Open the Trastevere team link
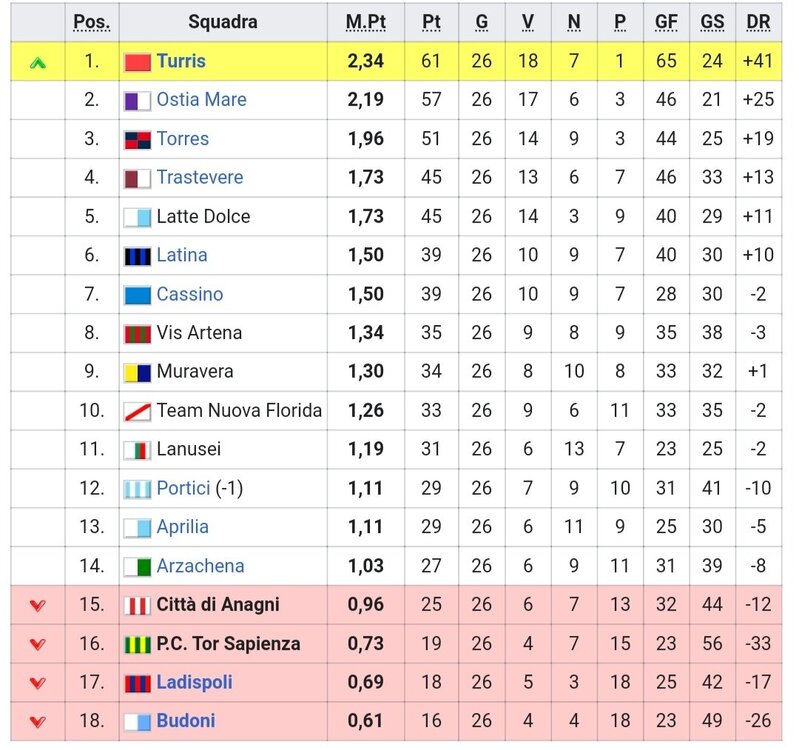Image resolution: width=799 pixels, height=750 pixels. [200, 177]
